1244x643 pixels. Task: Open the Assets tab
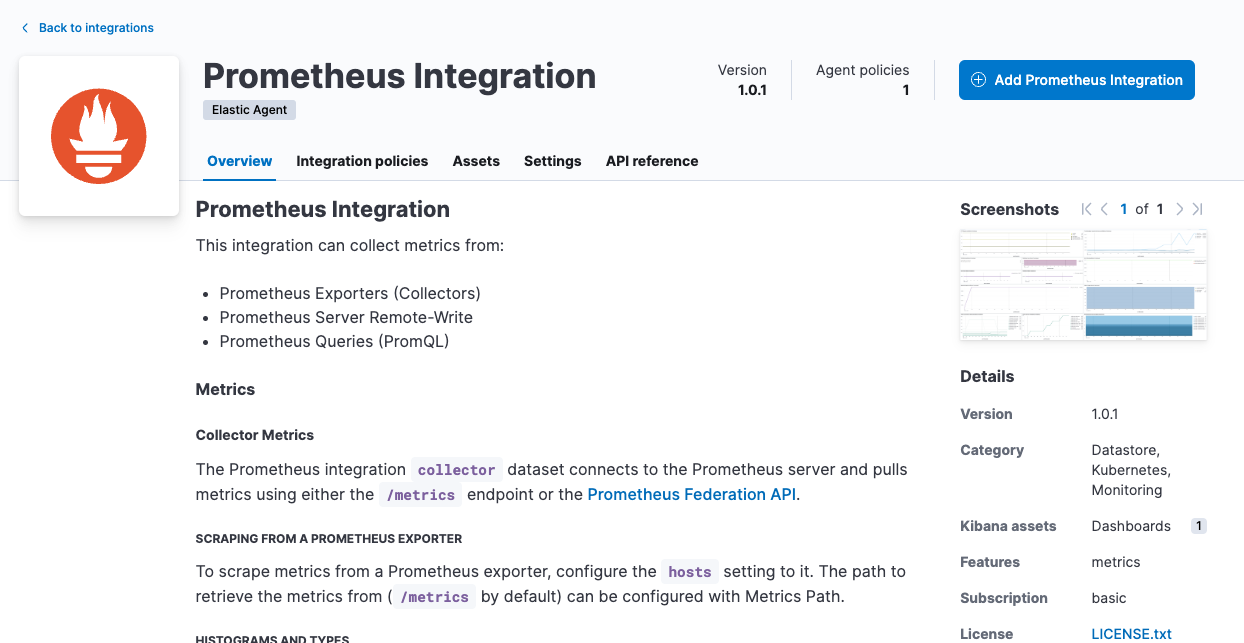(476, 161)
